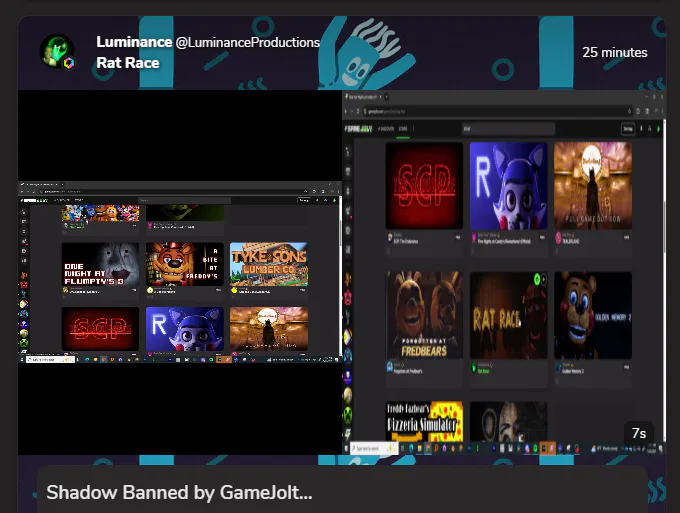The width and height of the screenshot is (680, 513).
Task: Open the 25 minutes post timestamp
Action: [615, 52]
